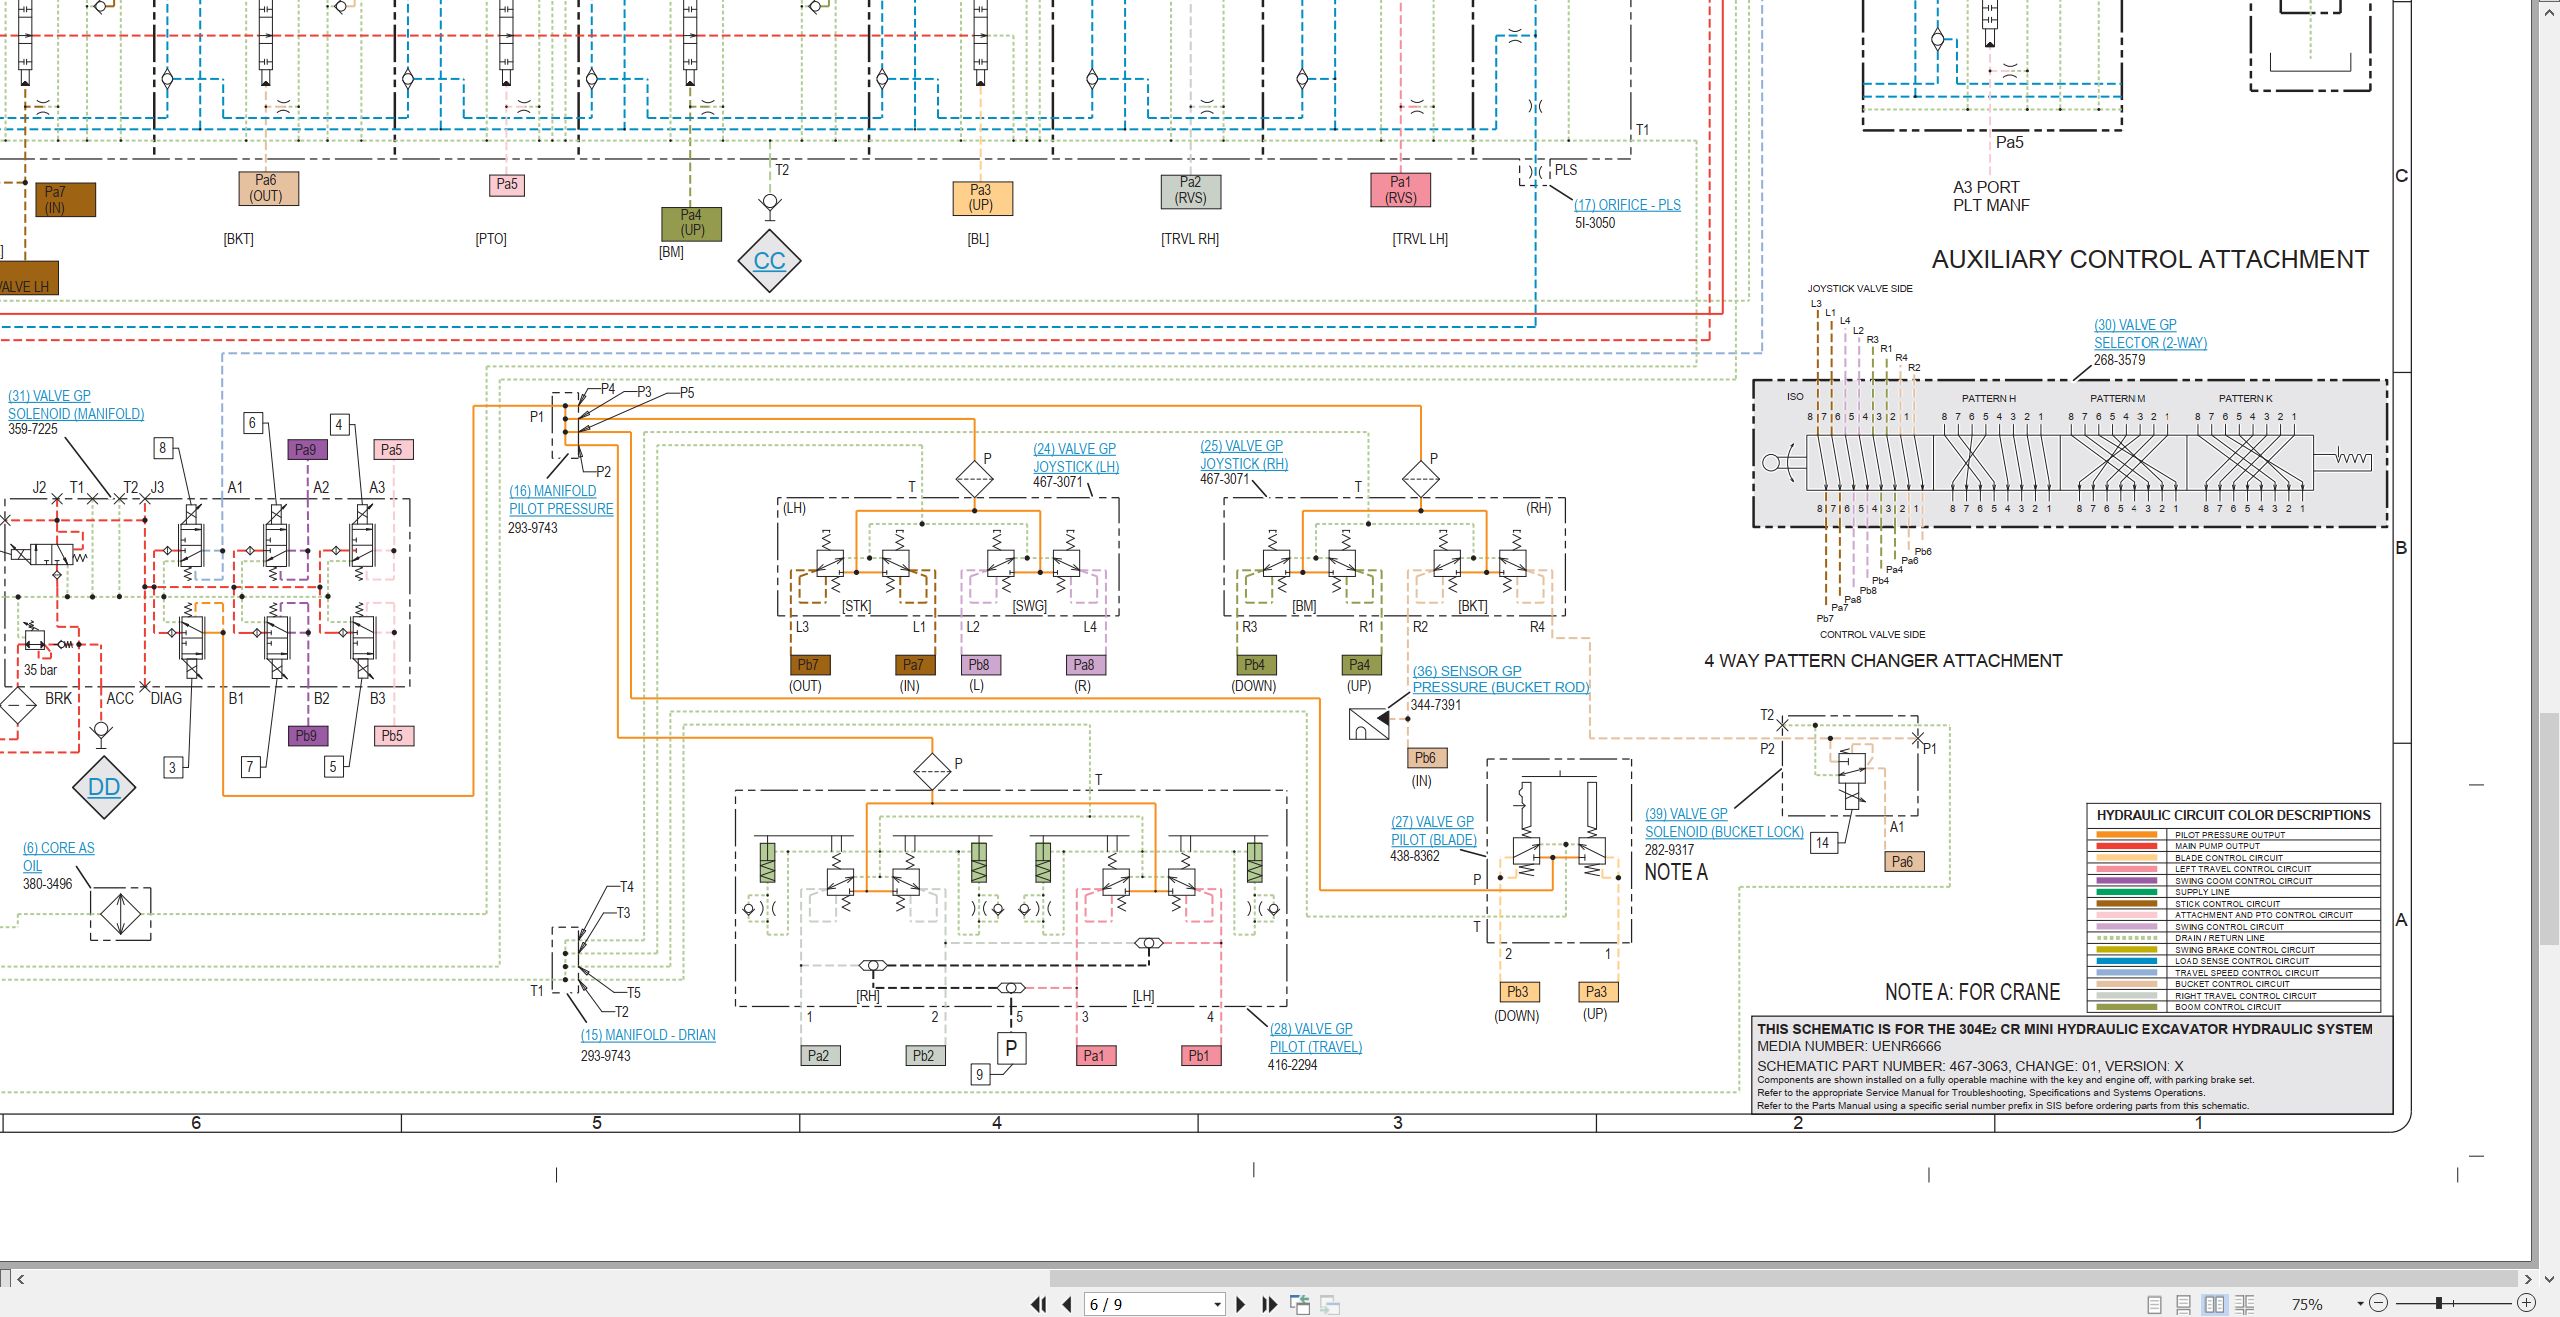Click the Pa9 purple port label
2560x1317 pixels.
click(307, 450)
